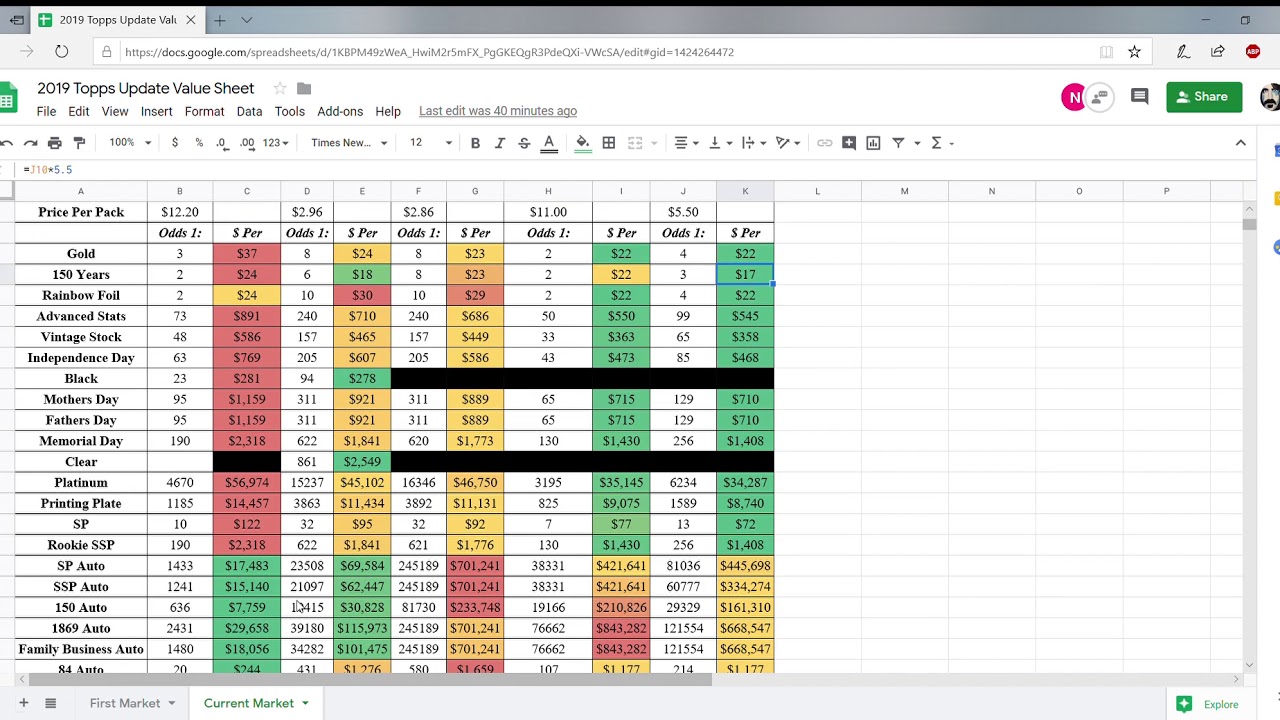
Task: Open the Current Market tab dropdown arrow
Action: click(305, 703)
